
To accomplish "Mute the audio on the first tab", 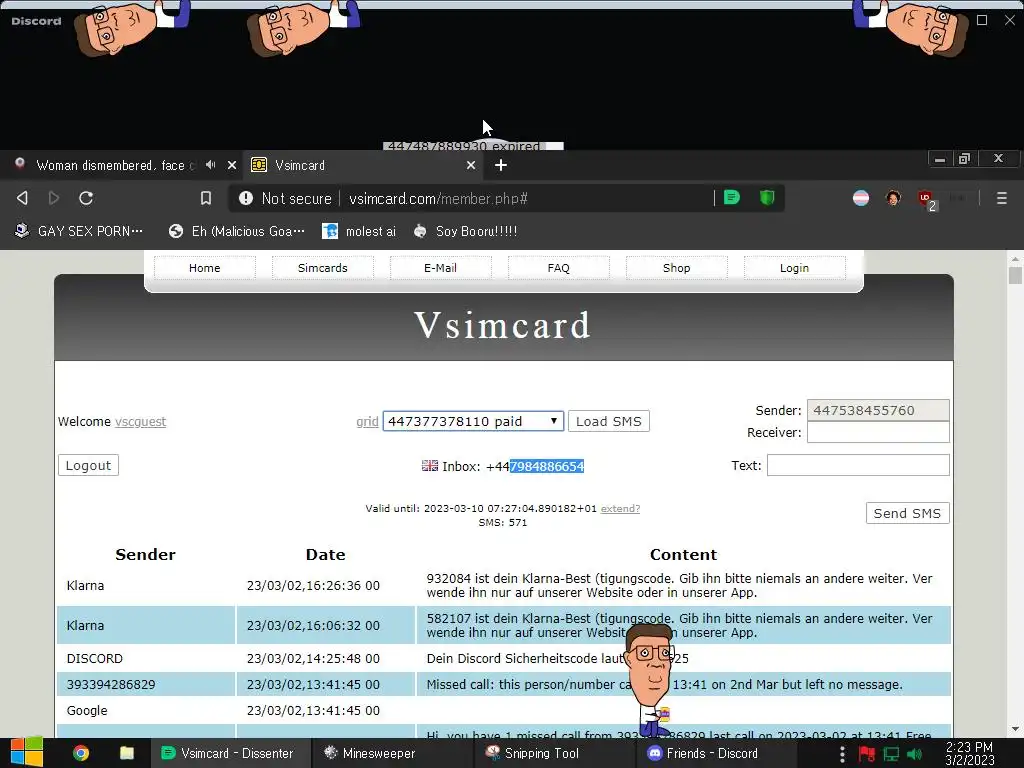I will pos(210,165).
